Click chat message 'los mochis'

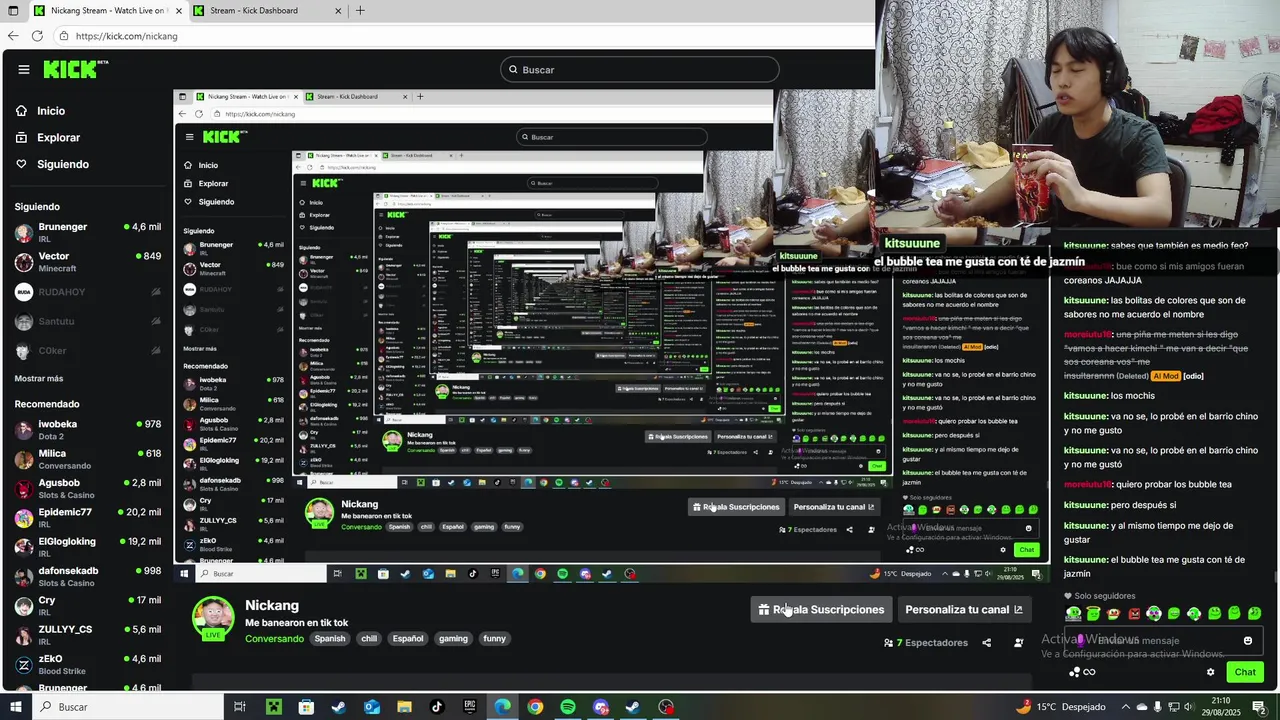click(x=1109, y=396)
